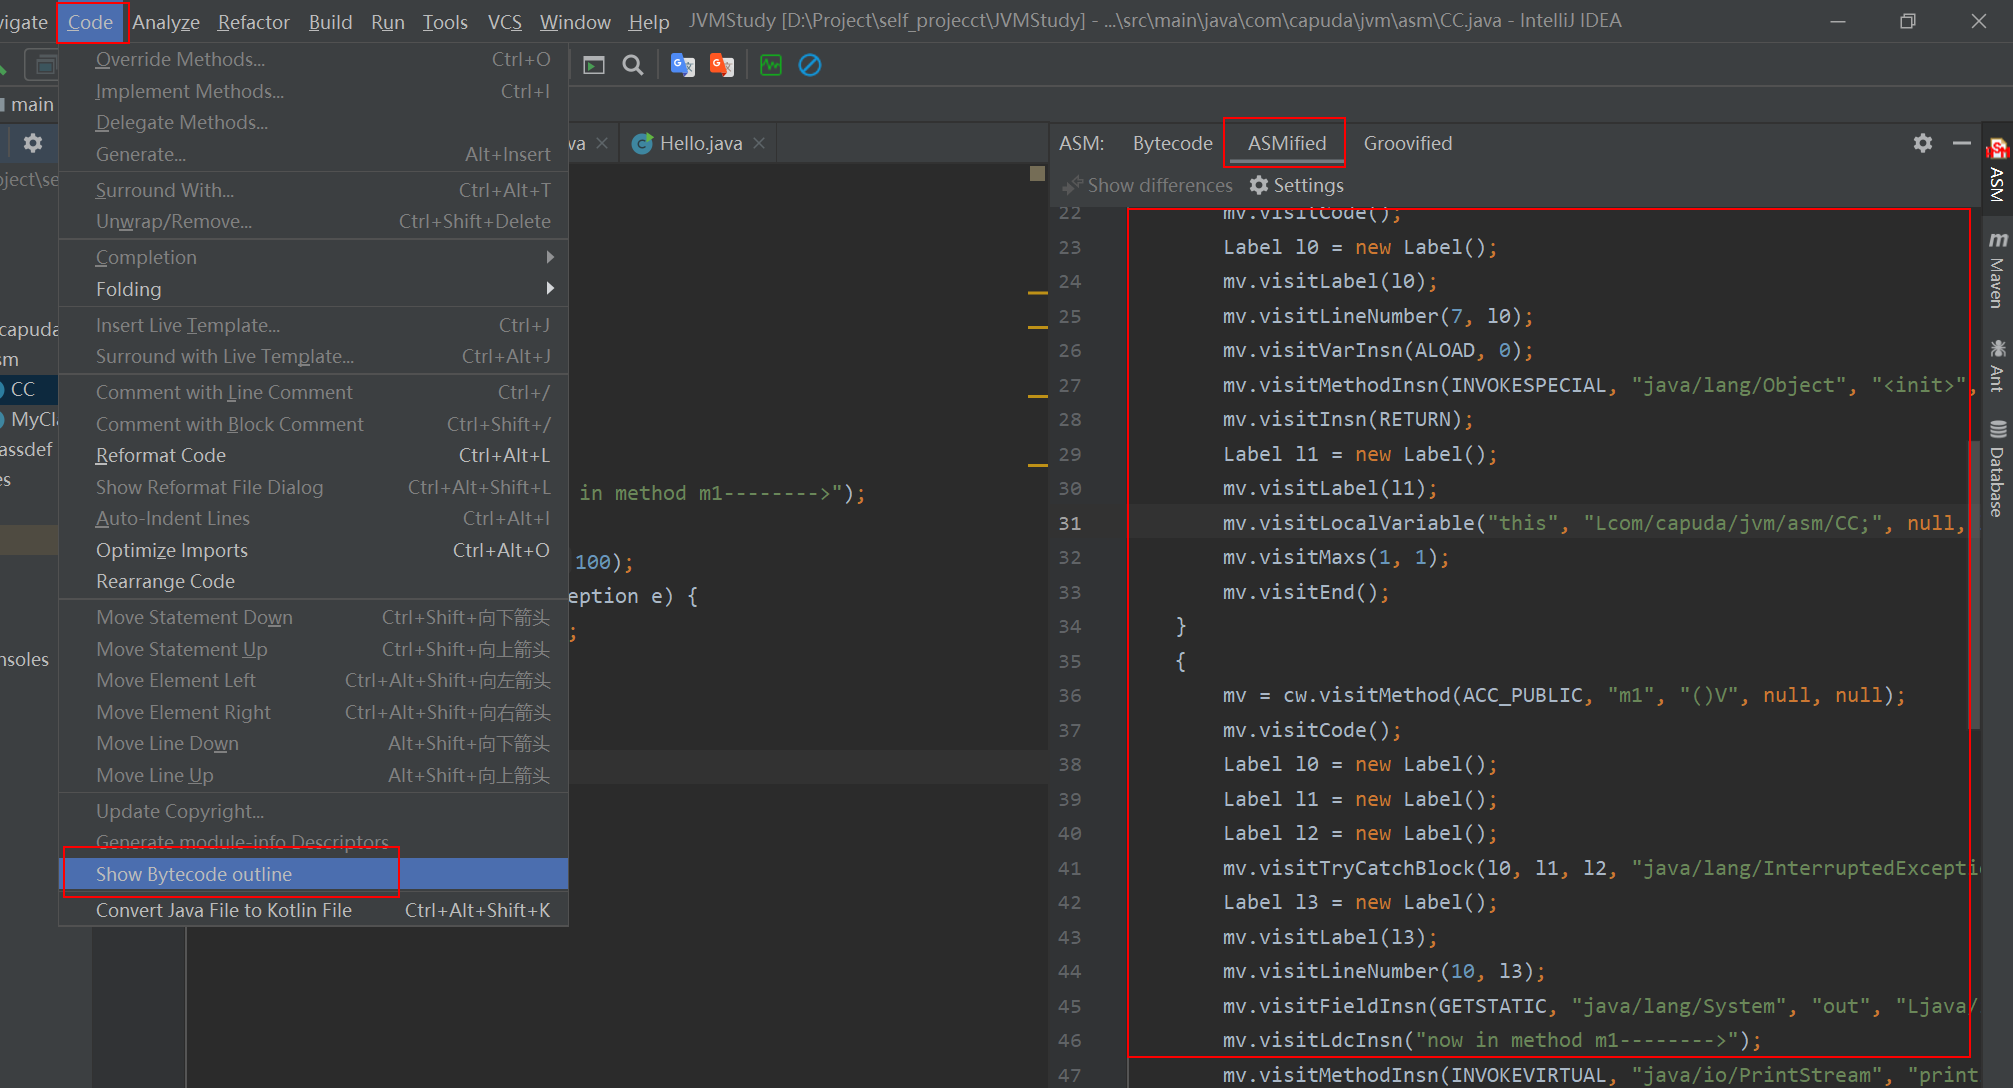
Task: Choose Comment with Block Comment item
Action: pos(314,424)
